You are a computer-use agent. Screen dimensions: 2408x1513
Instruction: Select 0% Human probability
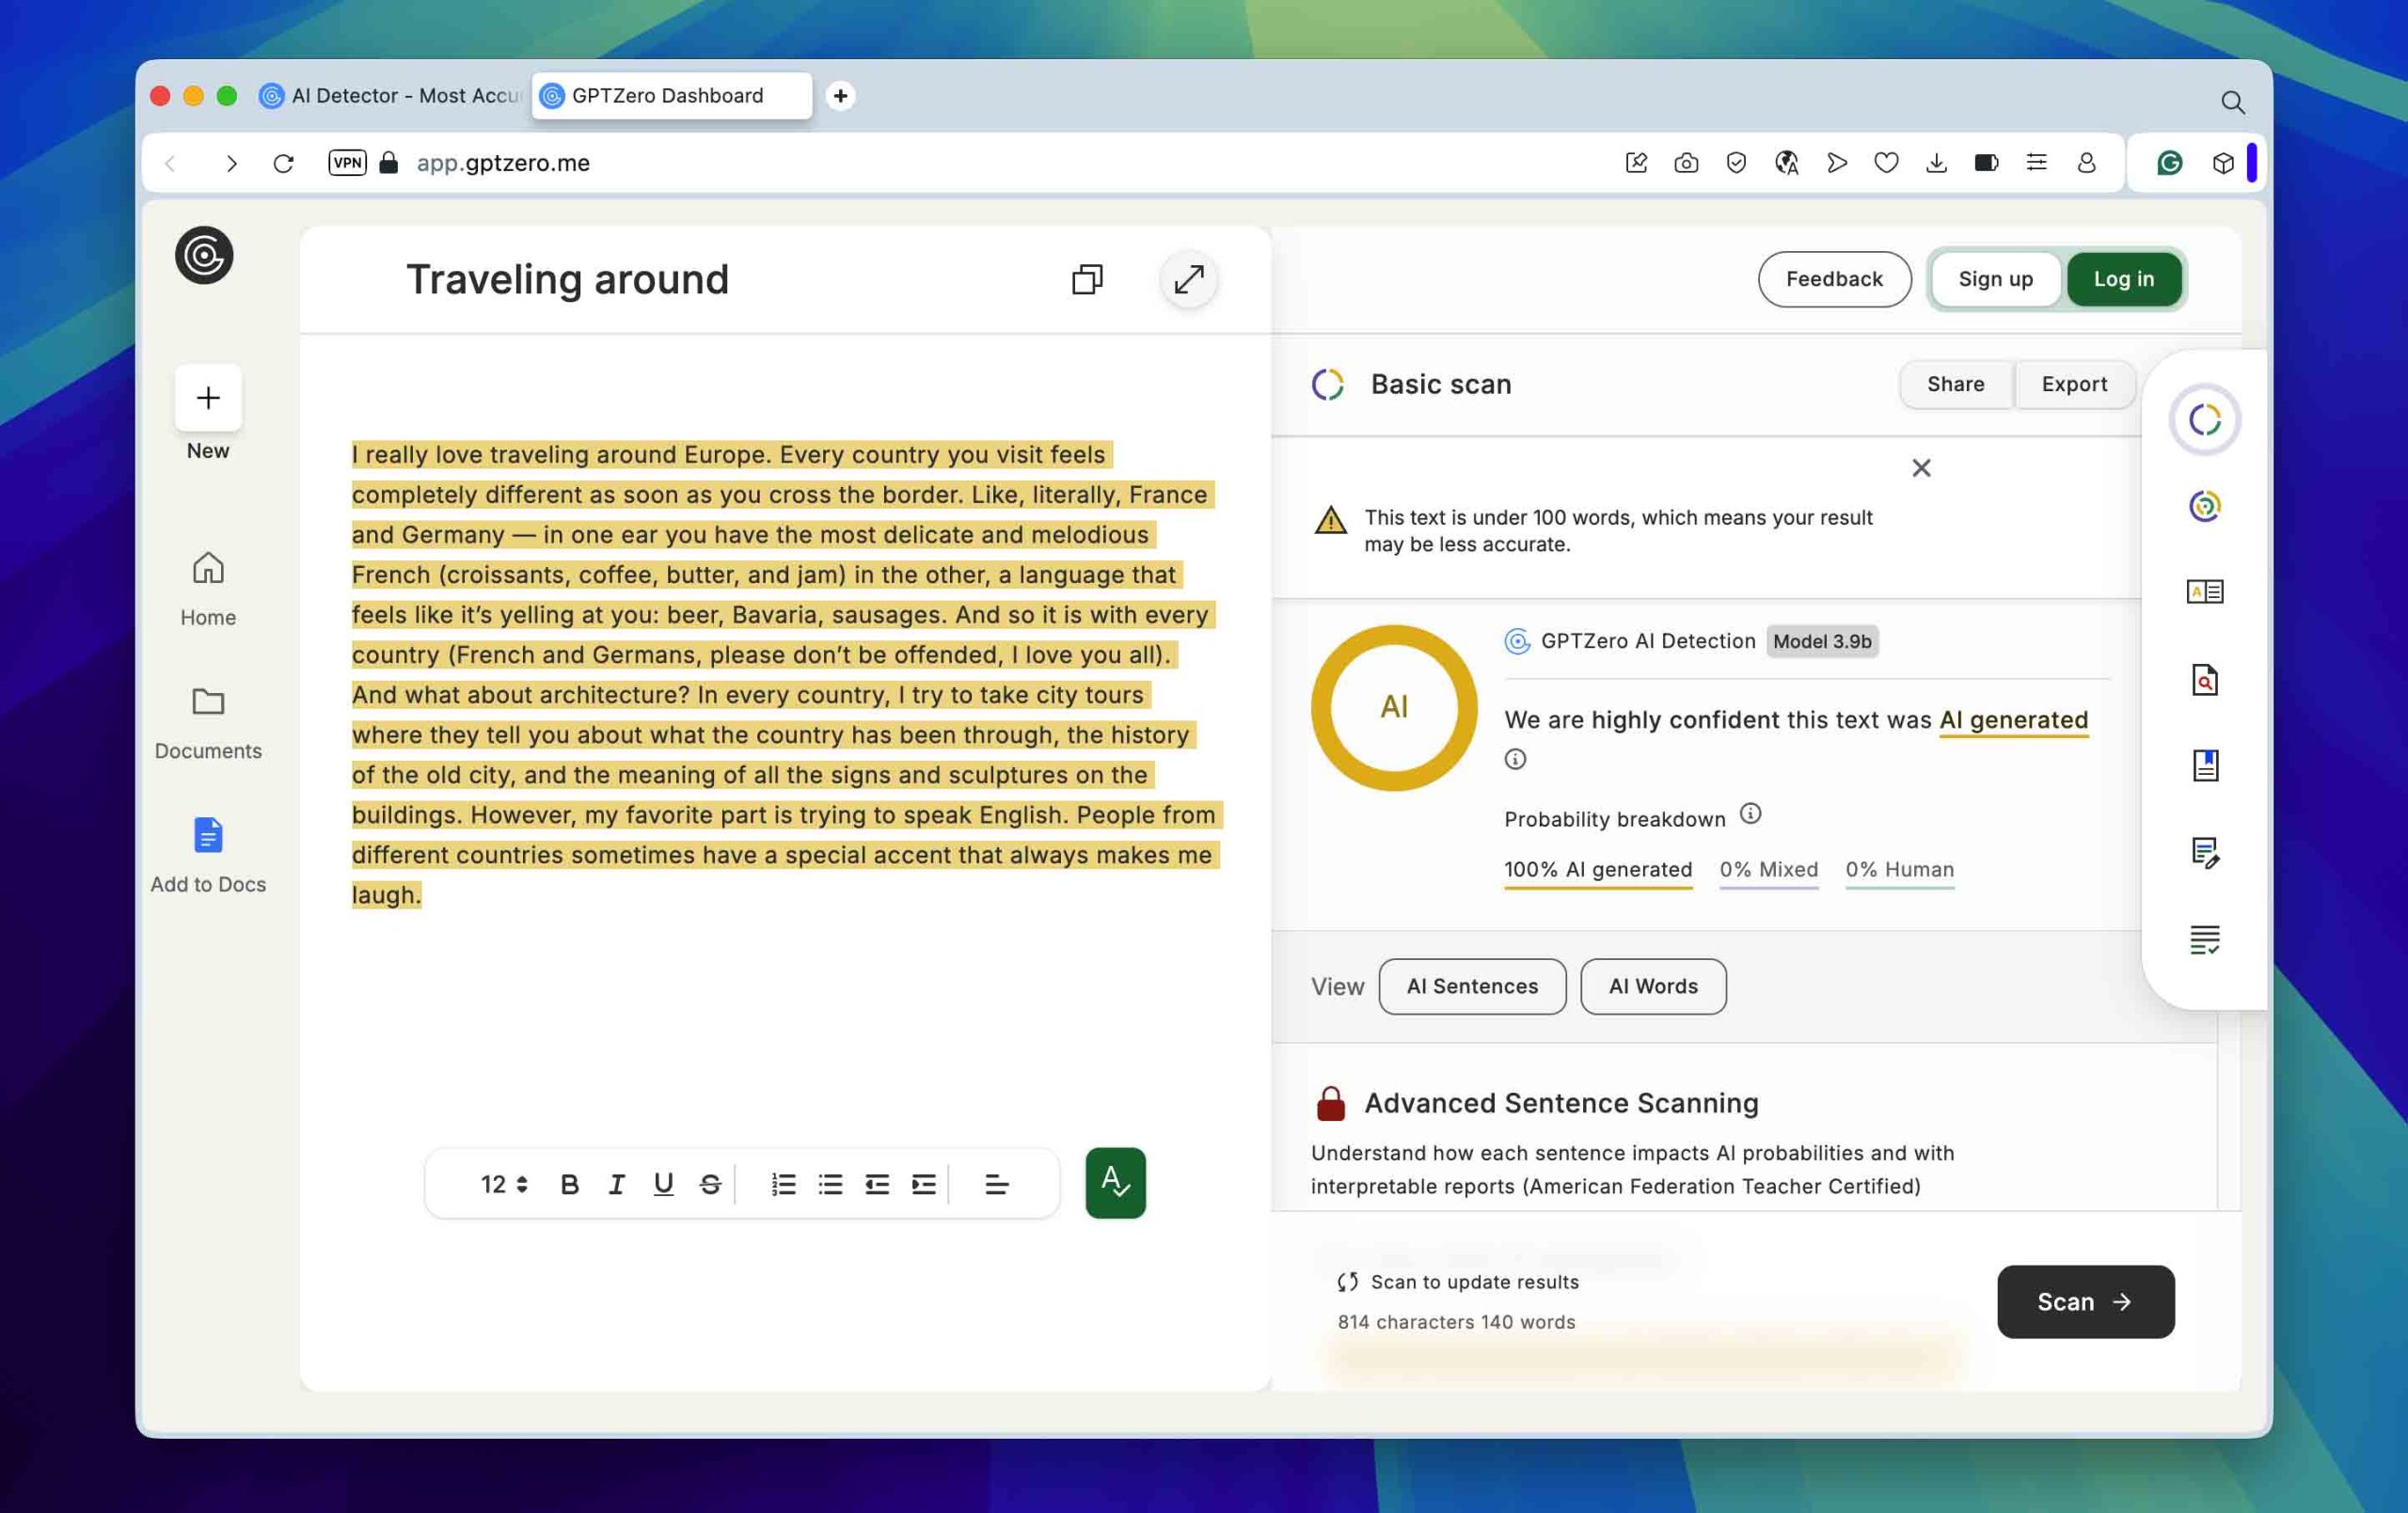tap(1899, 870)
